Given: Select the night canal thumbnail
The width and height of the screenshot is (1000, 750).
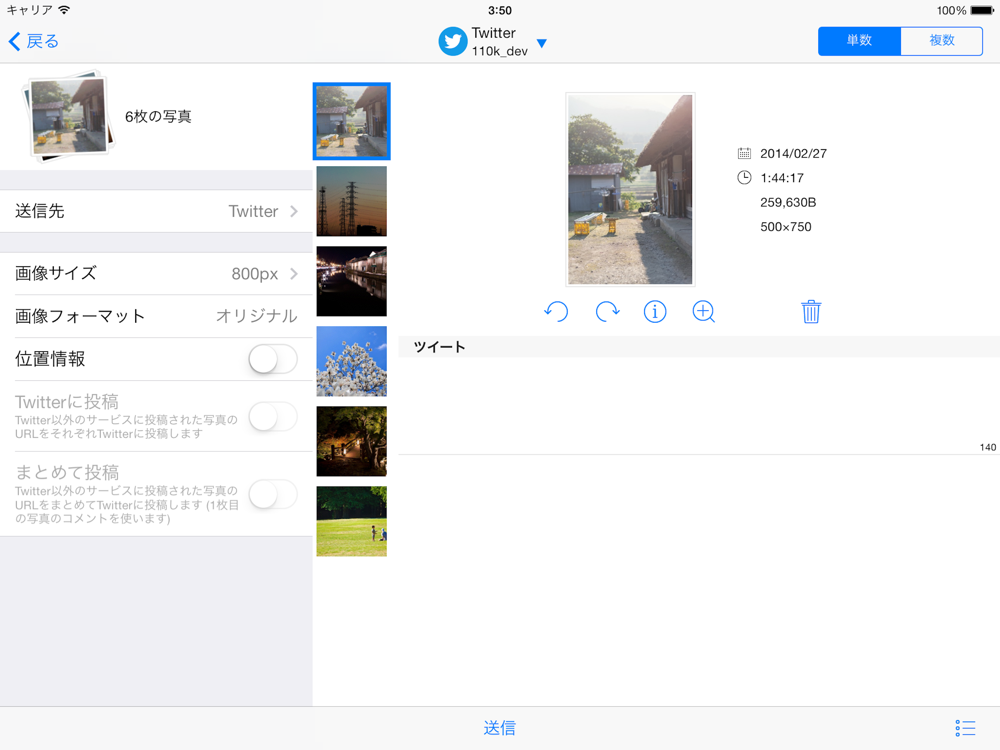Looking at the screenshot, I should 351,281.
